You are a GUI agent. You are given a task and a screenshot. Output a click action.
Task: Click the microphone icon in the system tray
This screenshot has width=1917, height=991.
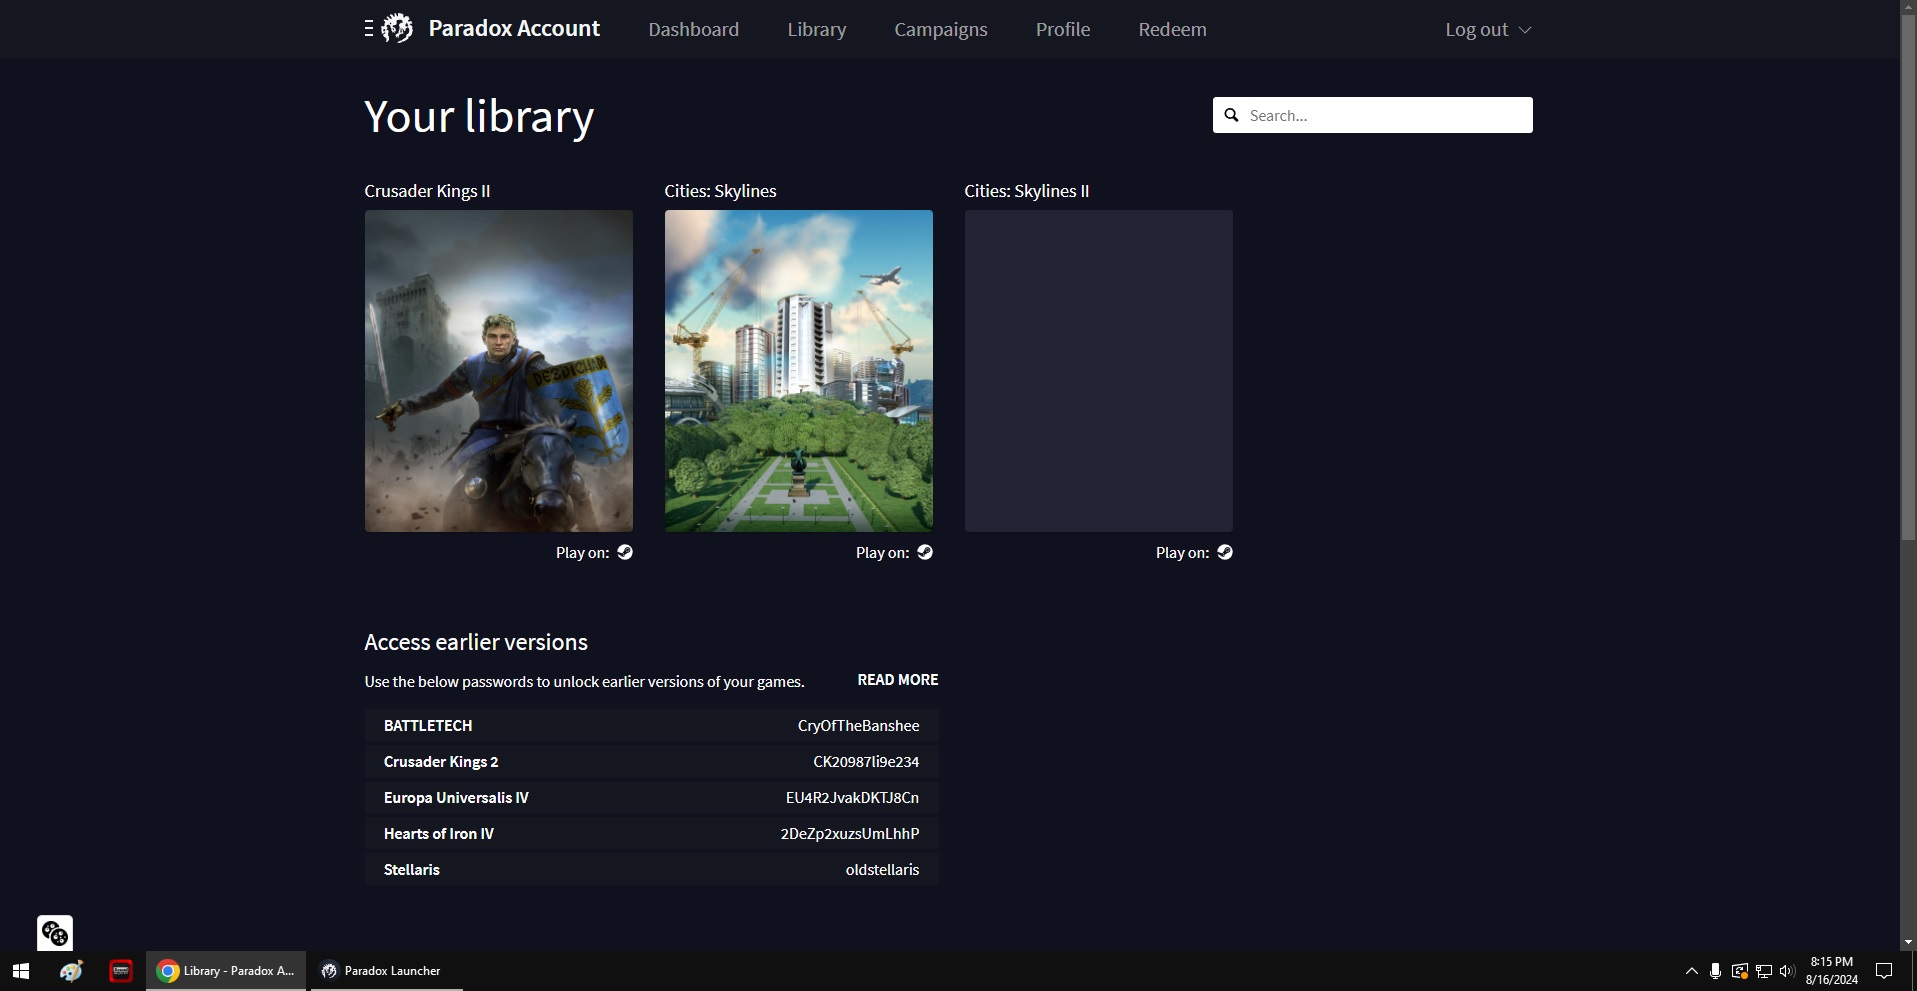[1714, 970]
